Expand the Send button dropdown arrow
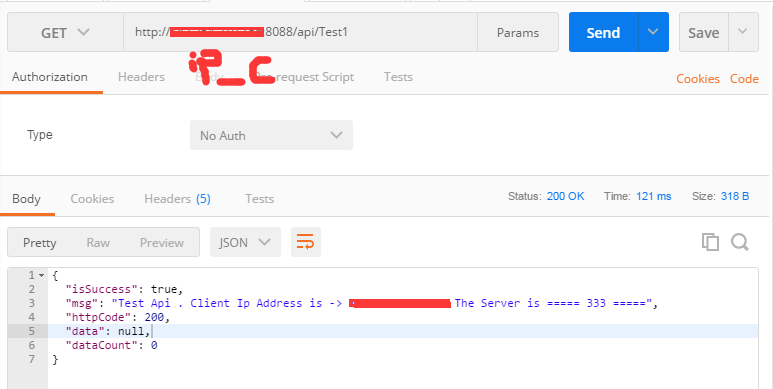Image resolution: width=773 pixels, height=389 pixels. [x=653, y=32]
